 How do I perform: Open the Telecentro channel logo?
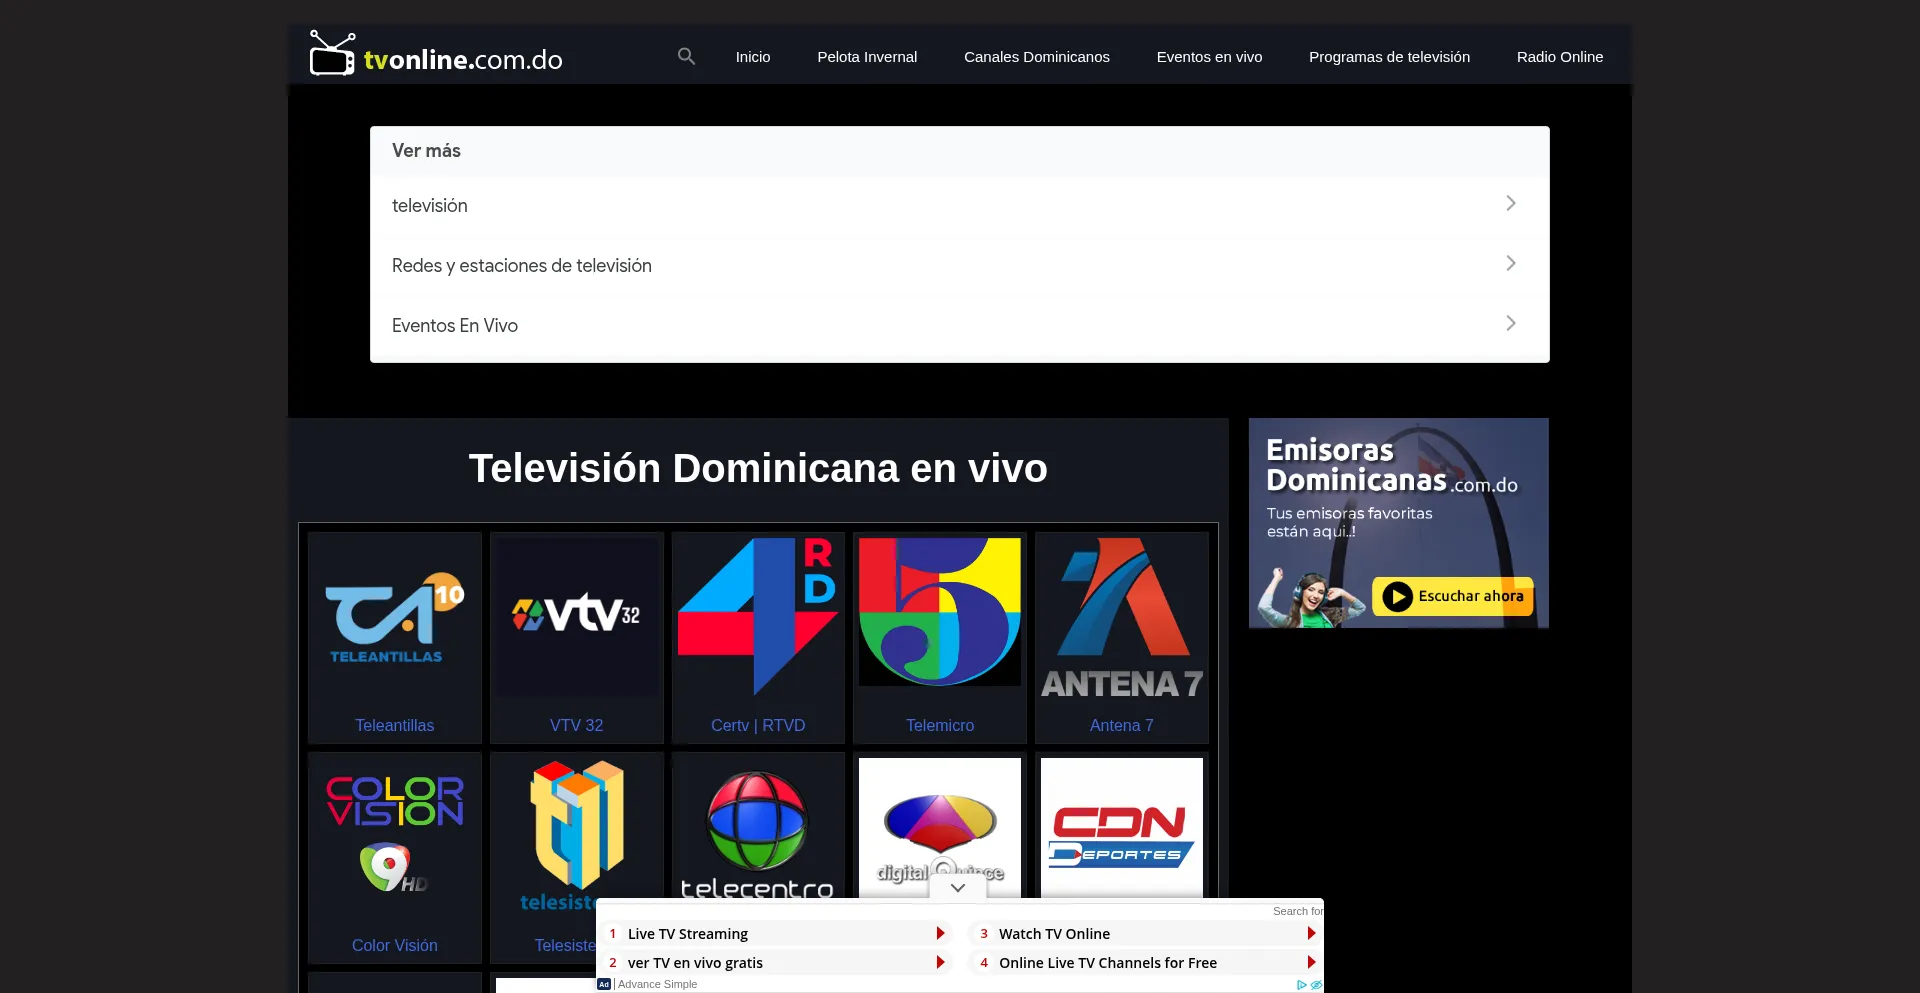758,834
